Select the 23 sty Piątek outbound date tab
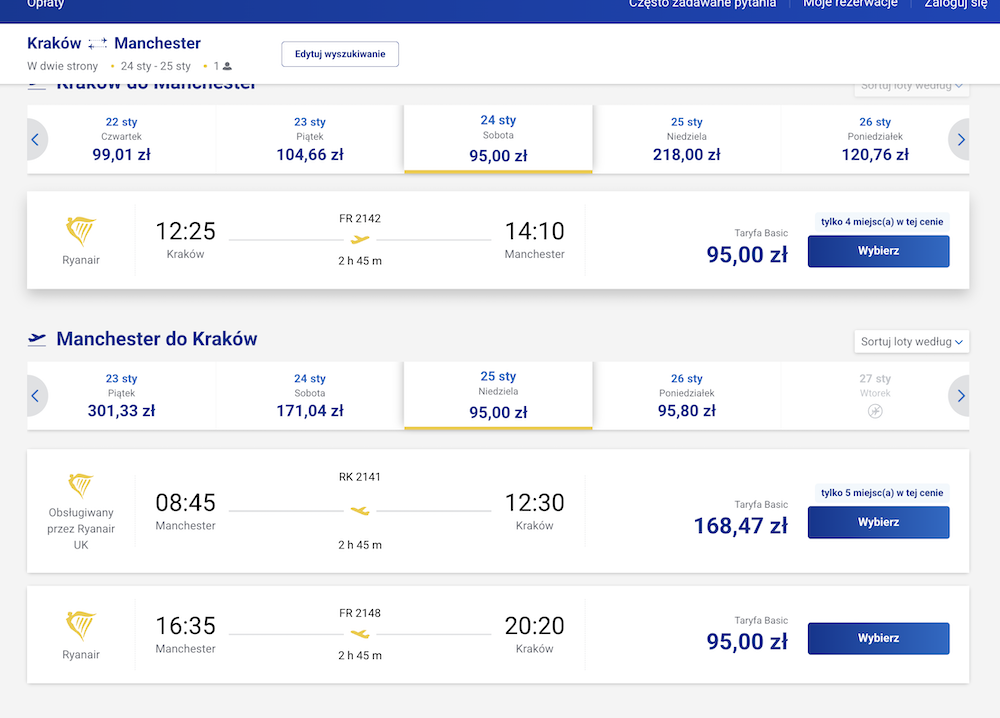Screen dimensions: 1000x718 [310, 140]
